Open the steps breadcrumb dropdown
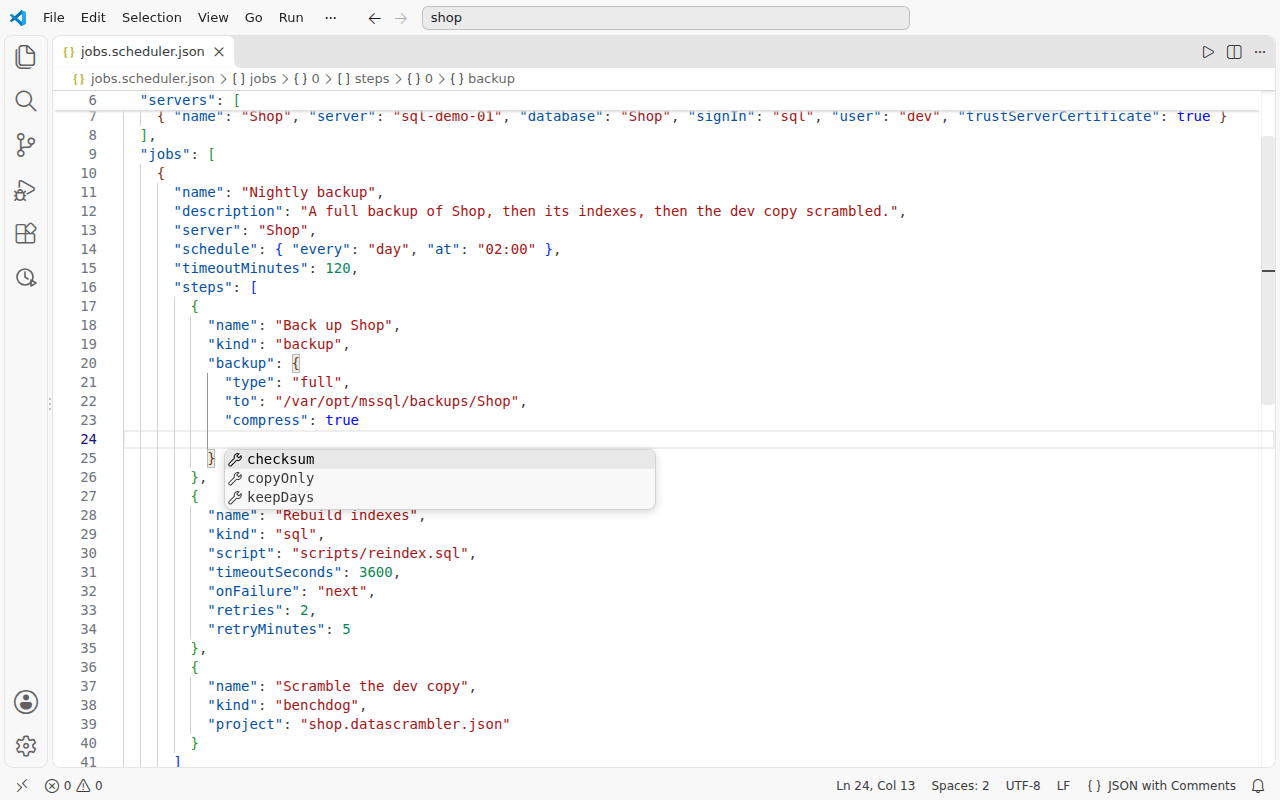The width and height of the screenshot is (1280, 800). (362, 78)
